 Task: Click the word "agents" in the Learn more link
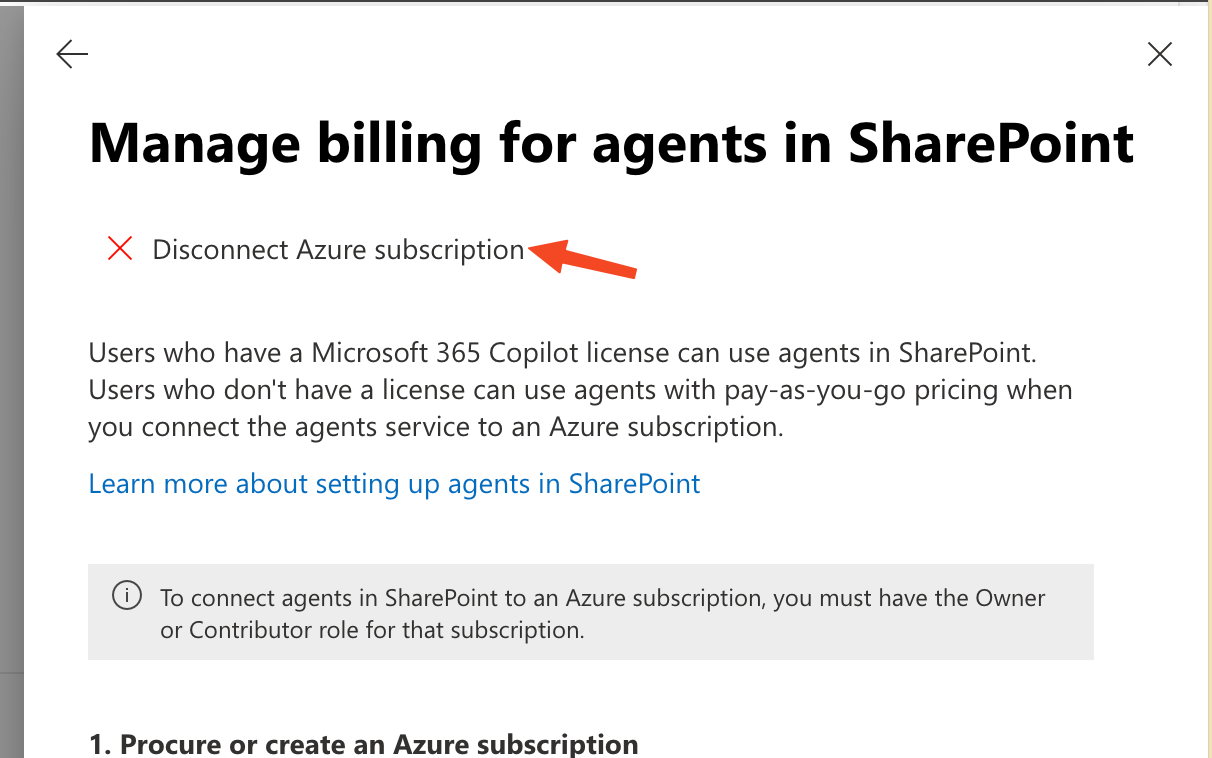pos(490,484)
